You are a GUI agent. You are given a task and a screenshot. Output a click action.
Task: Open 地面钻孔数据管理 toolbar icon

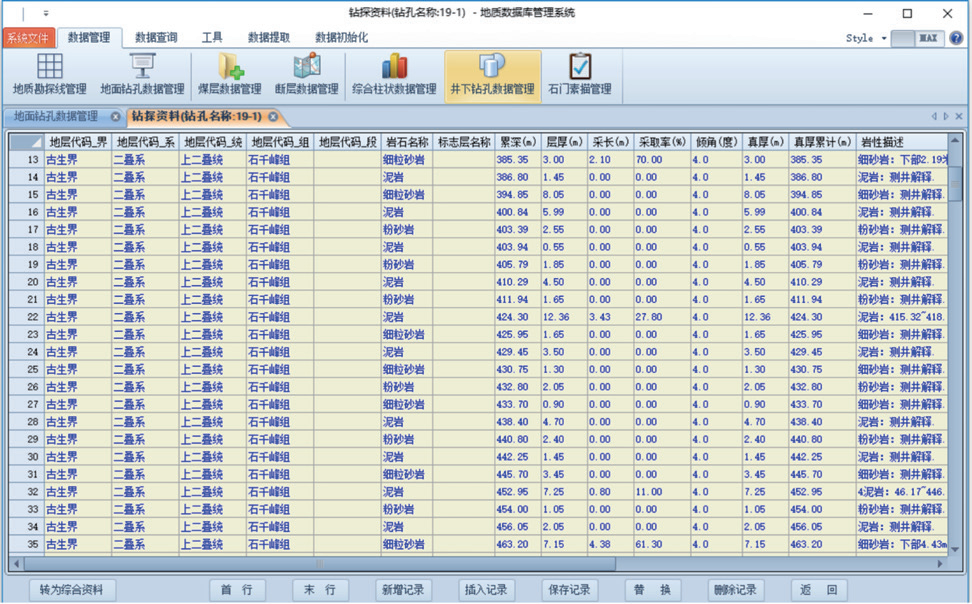click(x=143, y=66)
